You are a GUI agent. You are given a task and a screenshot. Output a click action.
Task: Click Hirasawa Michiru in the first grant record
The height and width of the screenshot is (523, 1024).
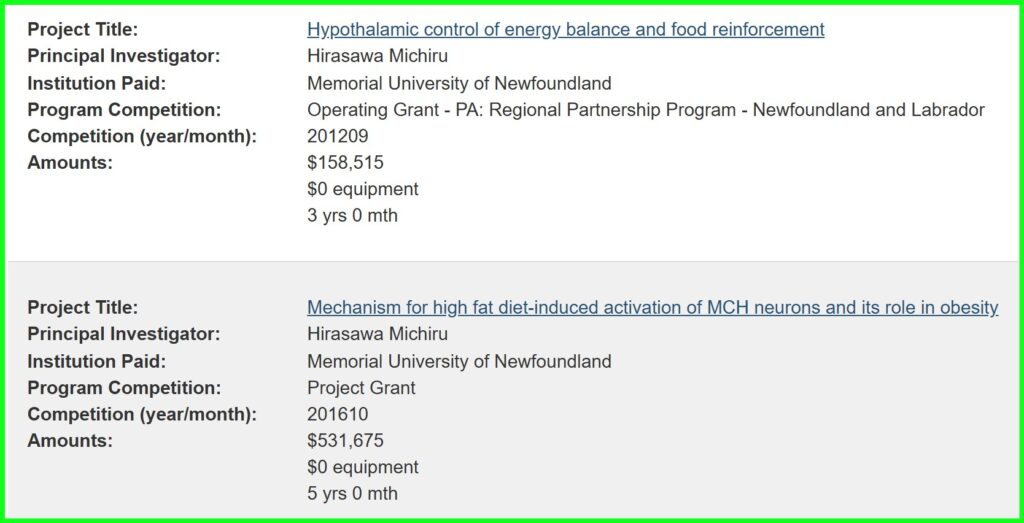377,56
